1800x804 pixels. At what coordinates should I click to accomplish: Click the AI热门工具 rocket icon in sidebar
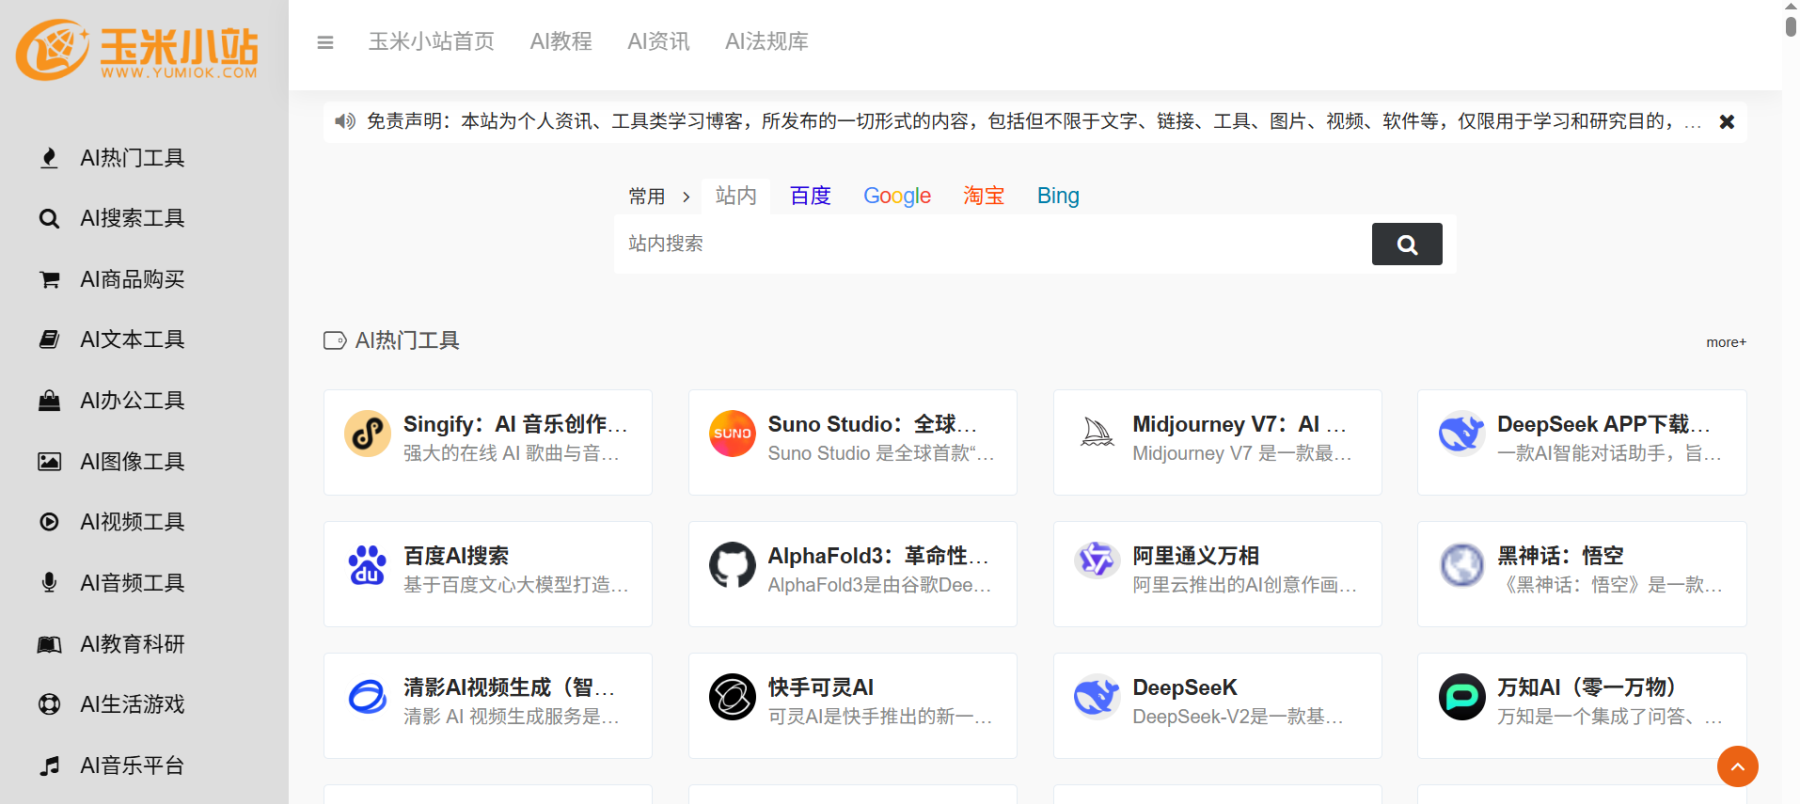(49, 158)
